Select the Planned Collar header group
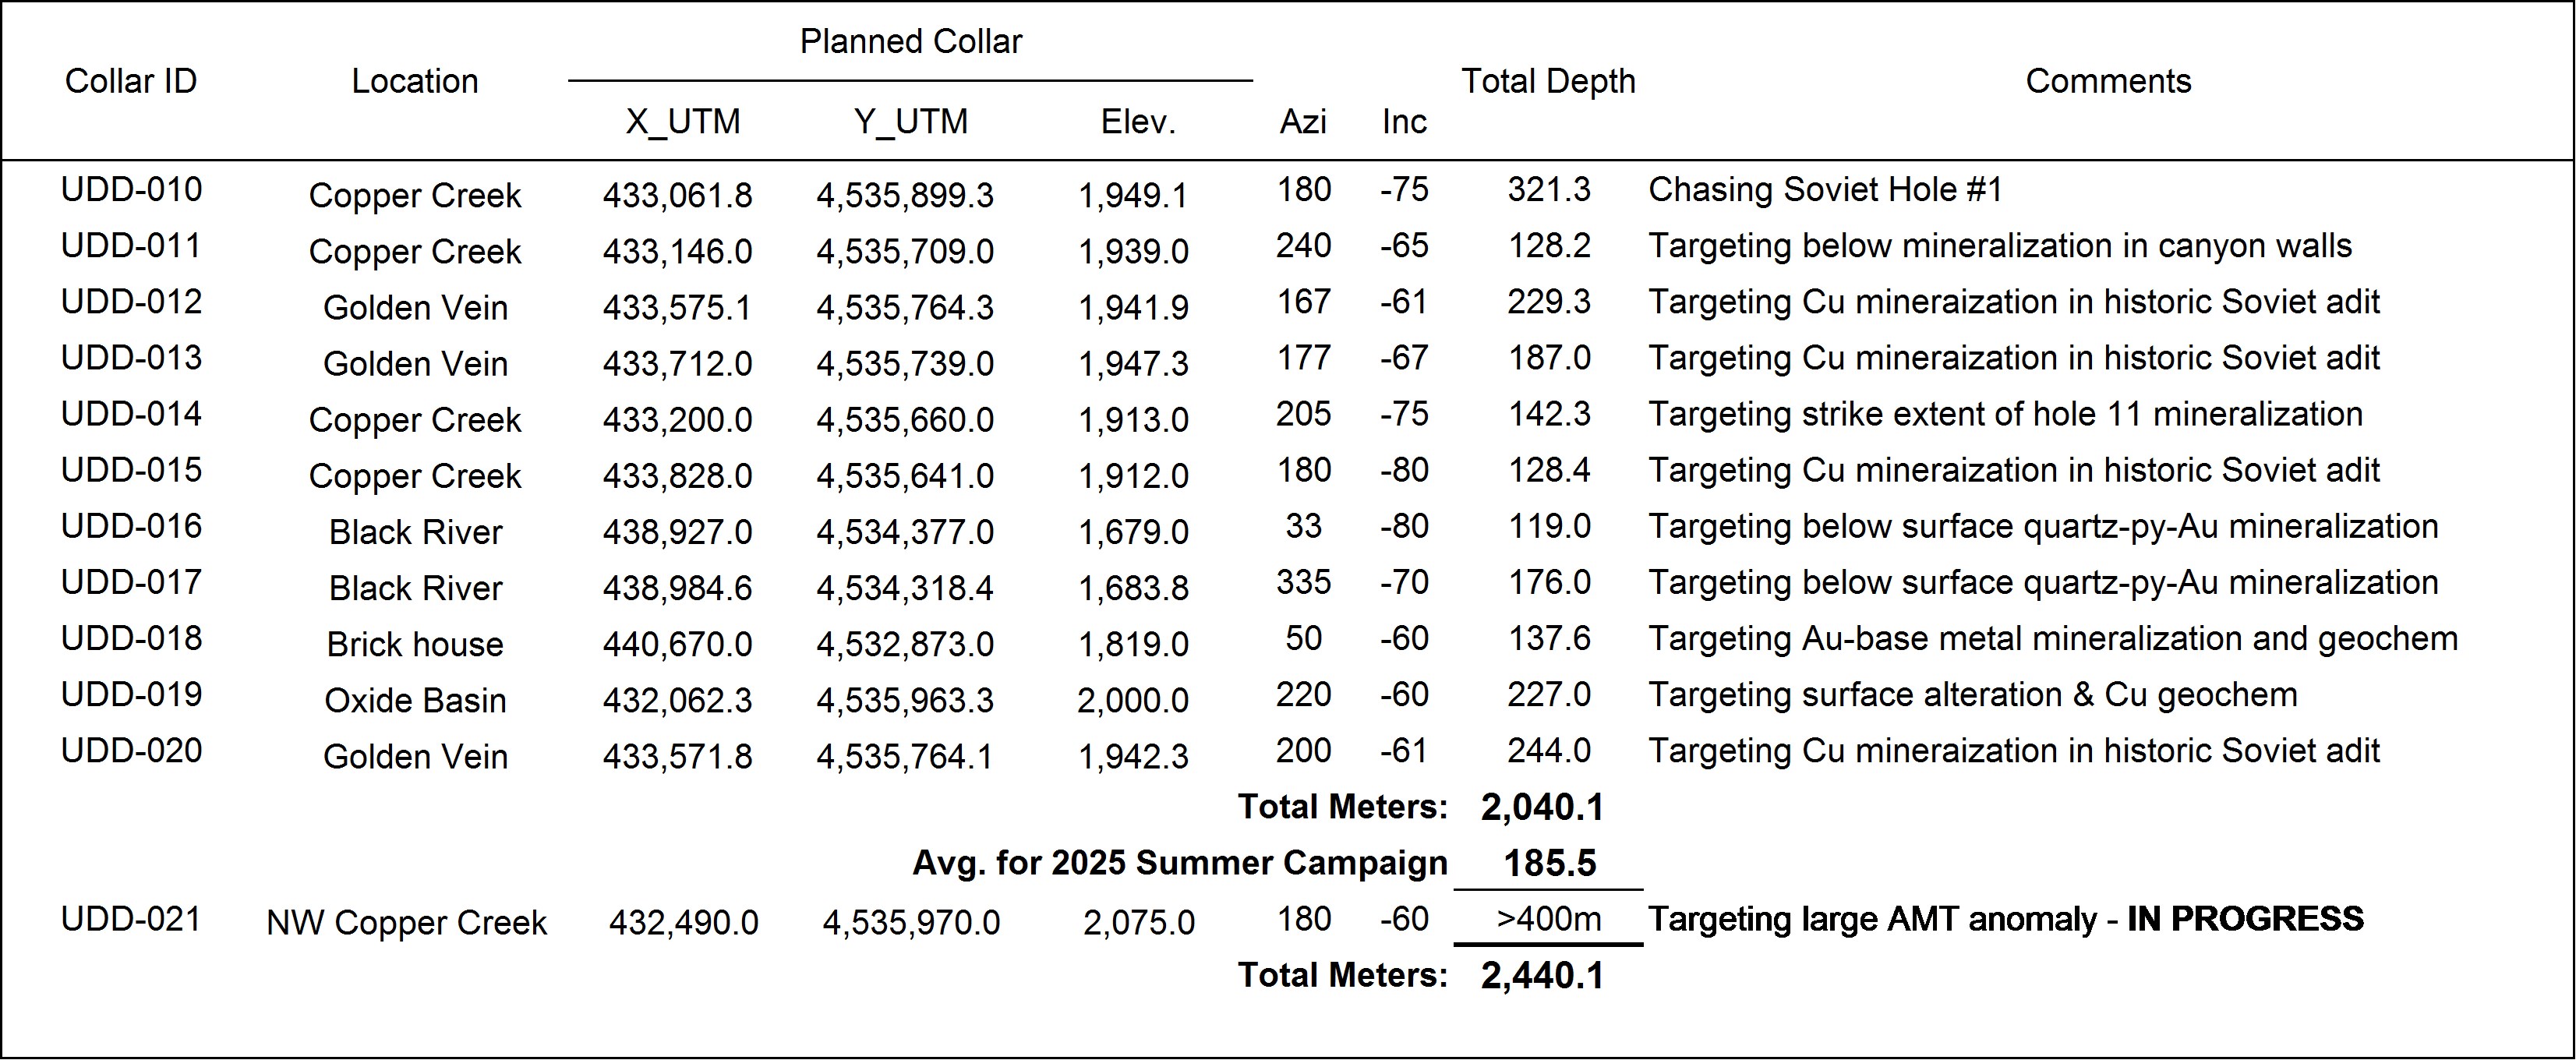 [910, 42]
